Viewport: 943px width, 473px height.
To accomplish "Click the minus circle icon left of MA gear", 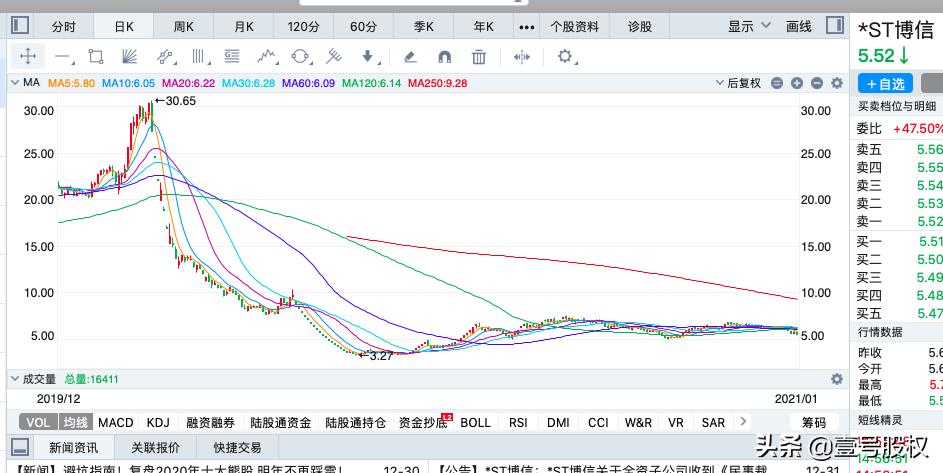I will point(817,83).
